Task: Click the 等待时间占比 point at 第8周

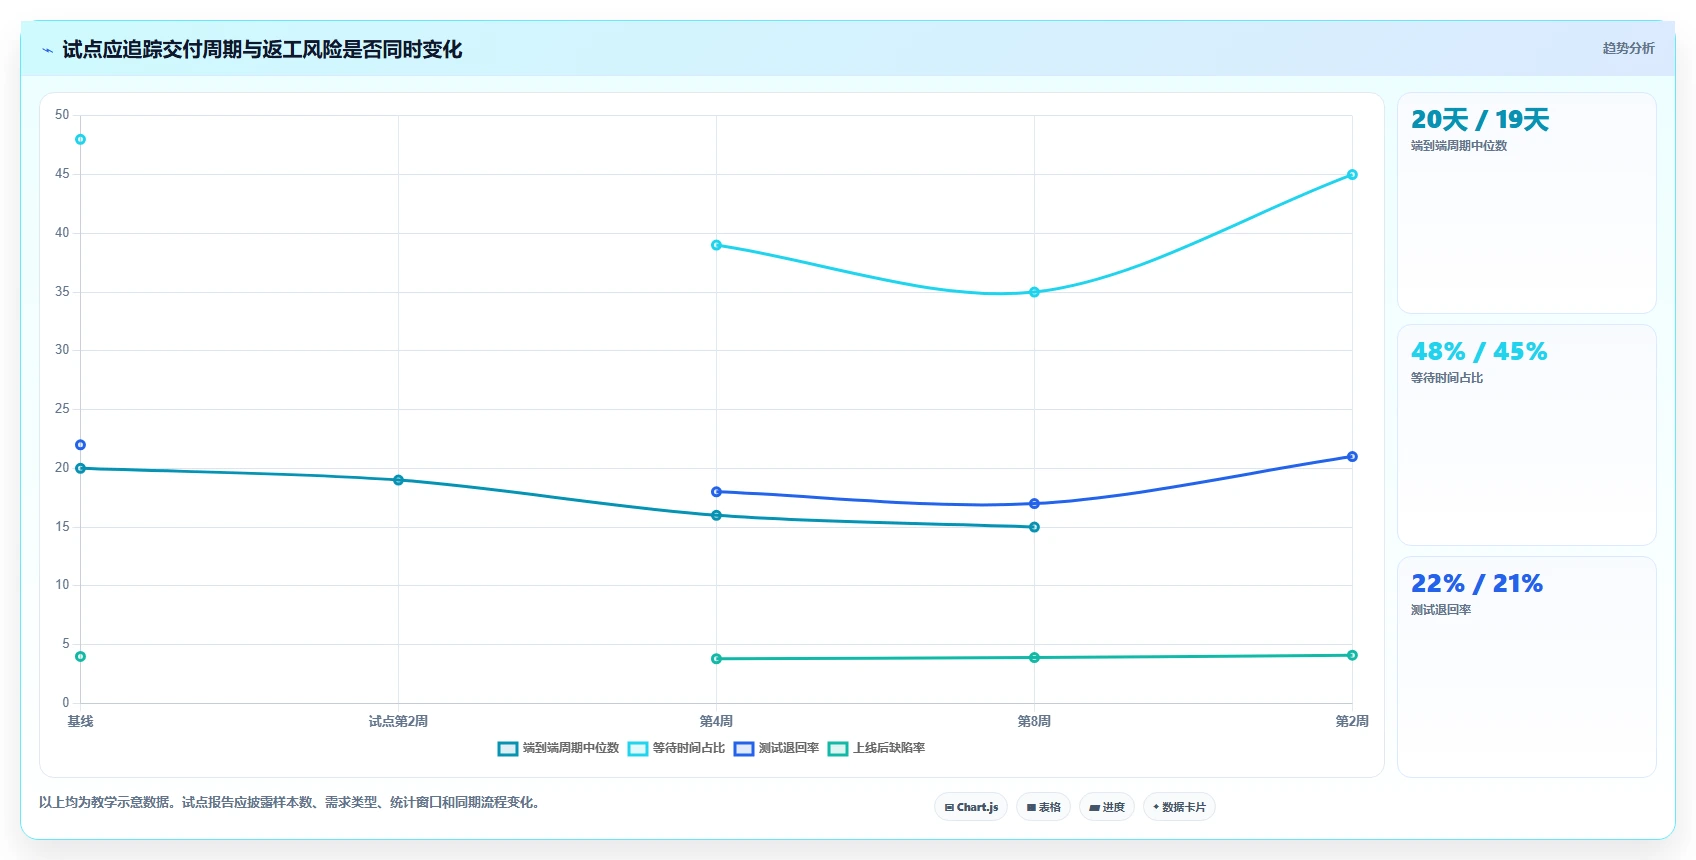Action: (1034, 292)
